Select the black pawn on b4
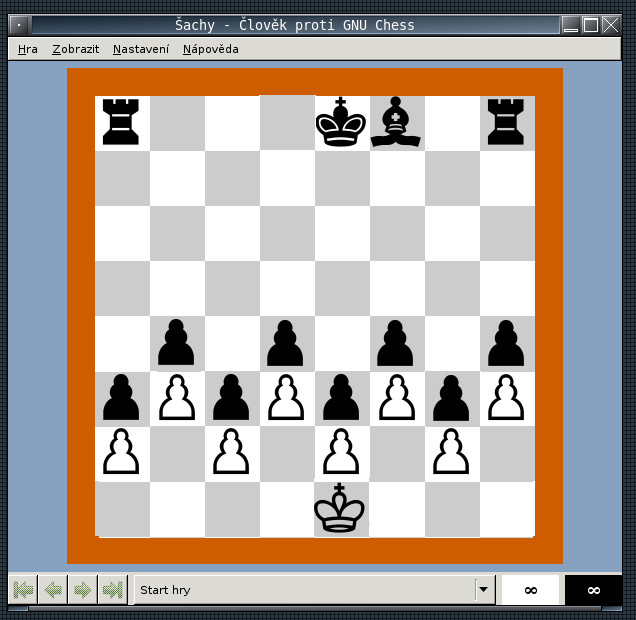 tap(176, 343)
